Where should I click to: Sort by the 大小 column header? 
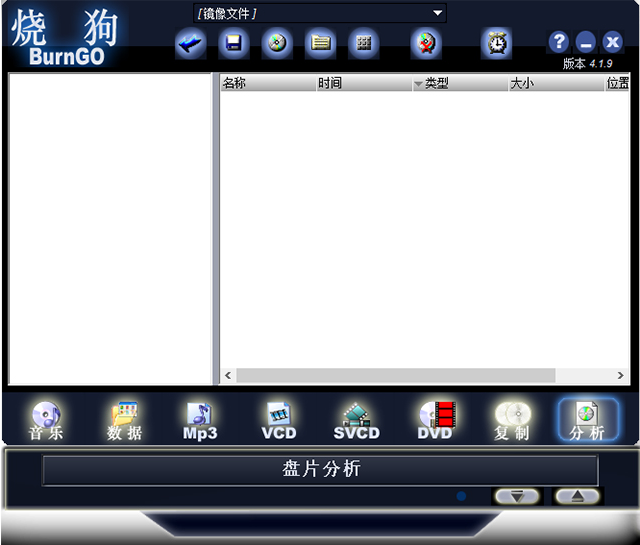(556, 83)
